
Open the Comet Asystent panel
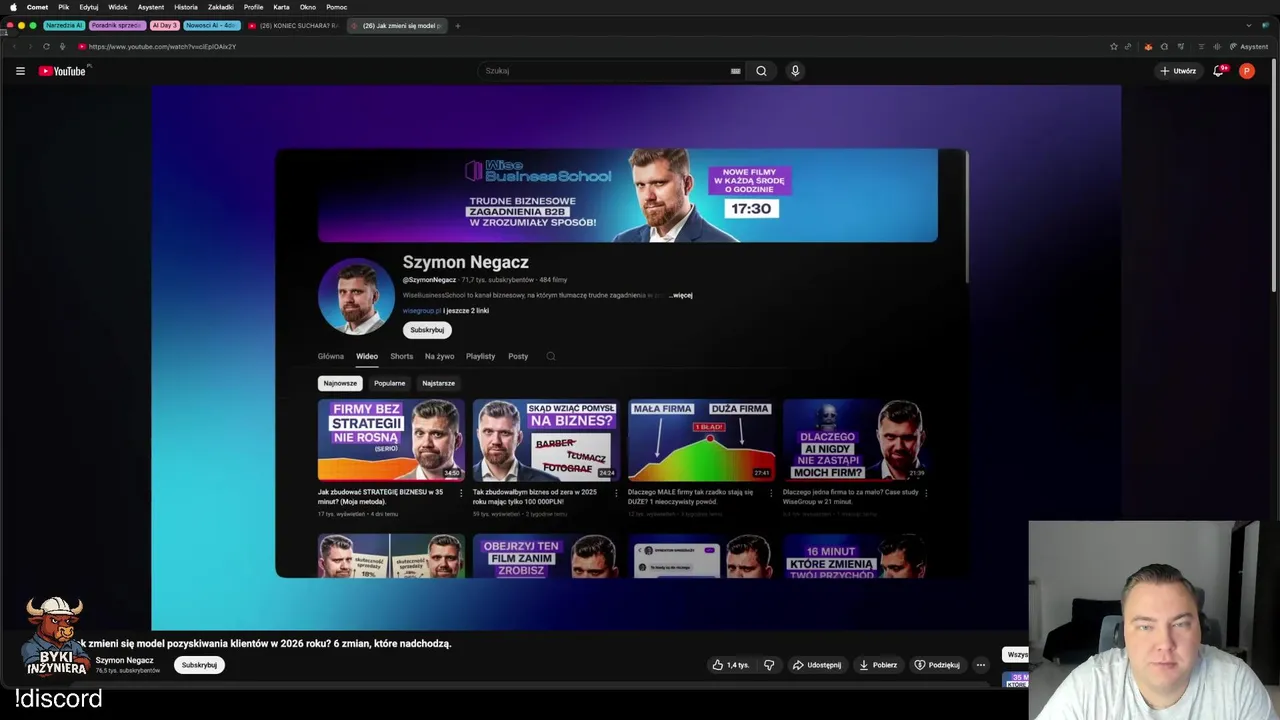click(x=1248, y=46)
